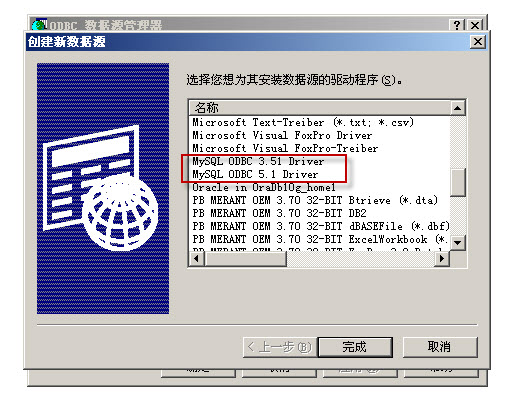Screen dimensions: 505x397
Task: Select PB MERANT OEM 3.70 ExcelWorkbook driver
Action: click(320, 239)
